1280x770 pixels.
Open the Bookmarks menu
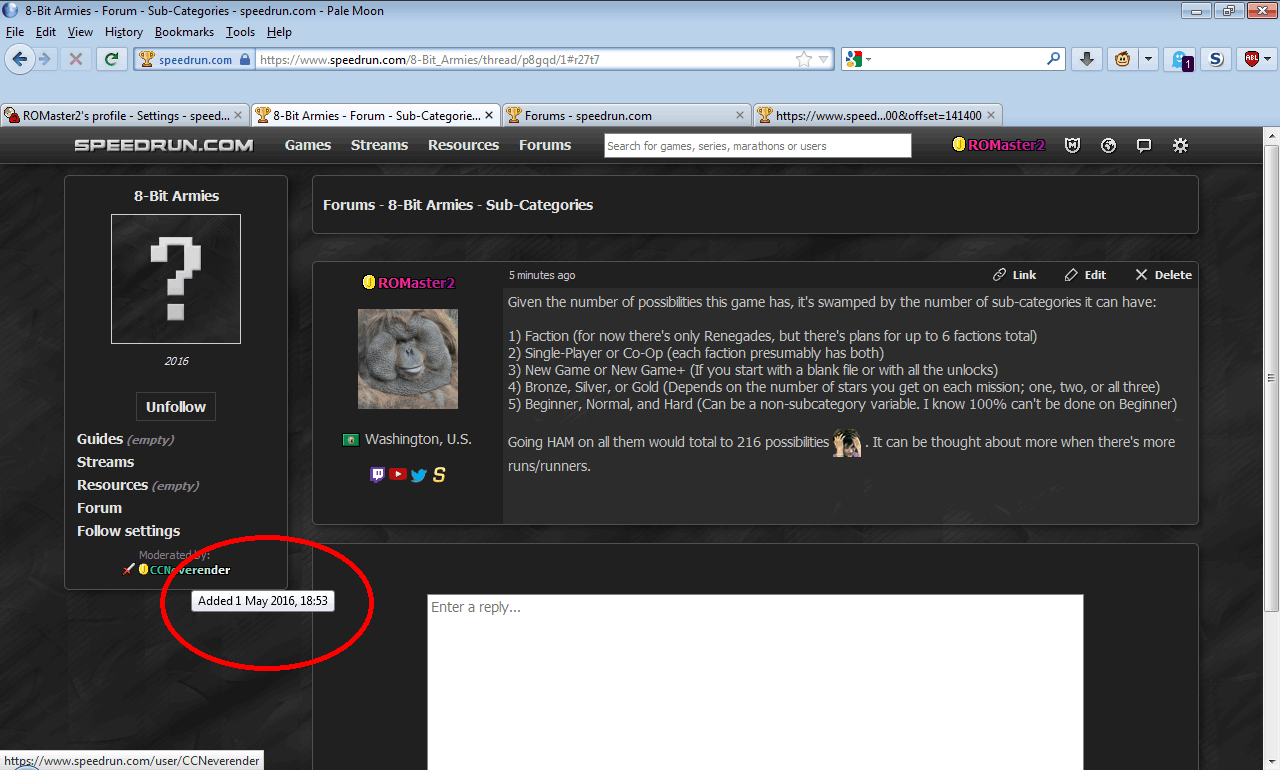184,32
